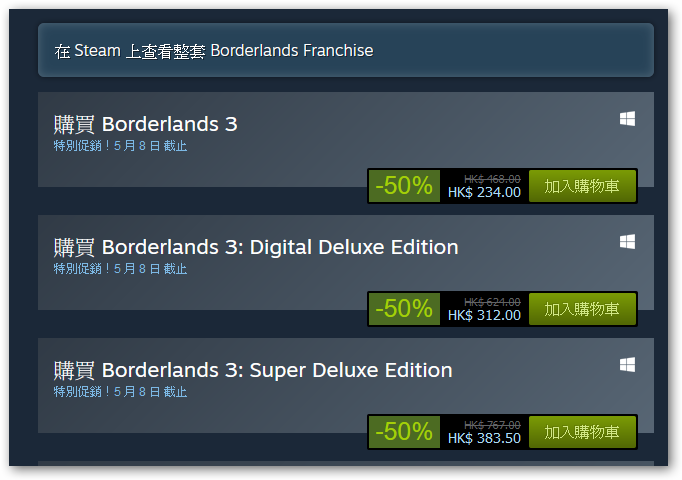
Task: Click the -50% badge for Super Deluxe Edition
Action: tap(404, 432)
